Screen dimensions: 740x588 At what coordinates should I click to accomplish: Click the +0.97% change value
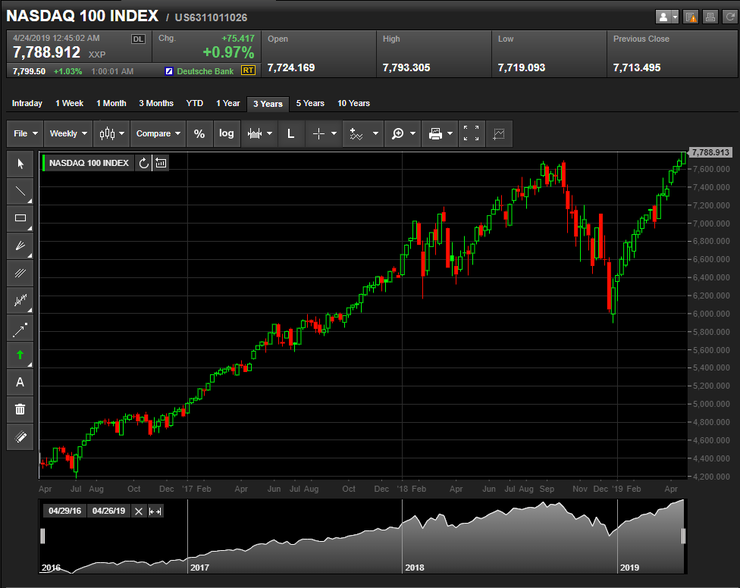click(x=228, y=52)
